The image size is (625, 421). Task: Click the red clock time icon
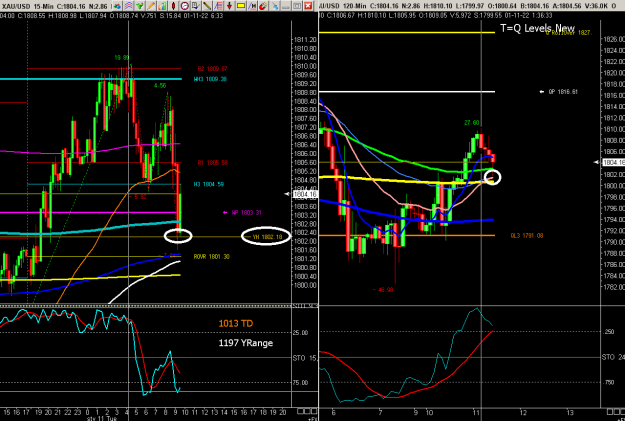185,6
